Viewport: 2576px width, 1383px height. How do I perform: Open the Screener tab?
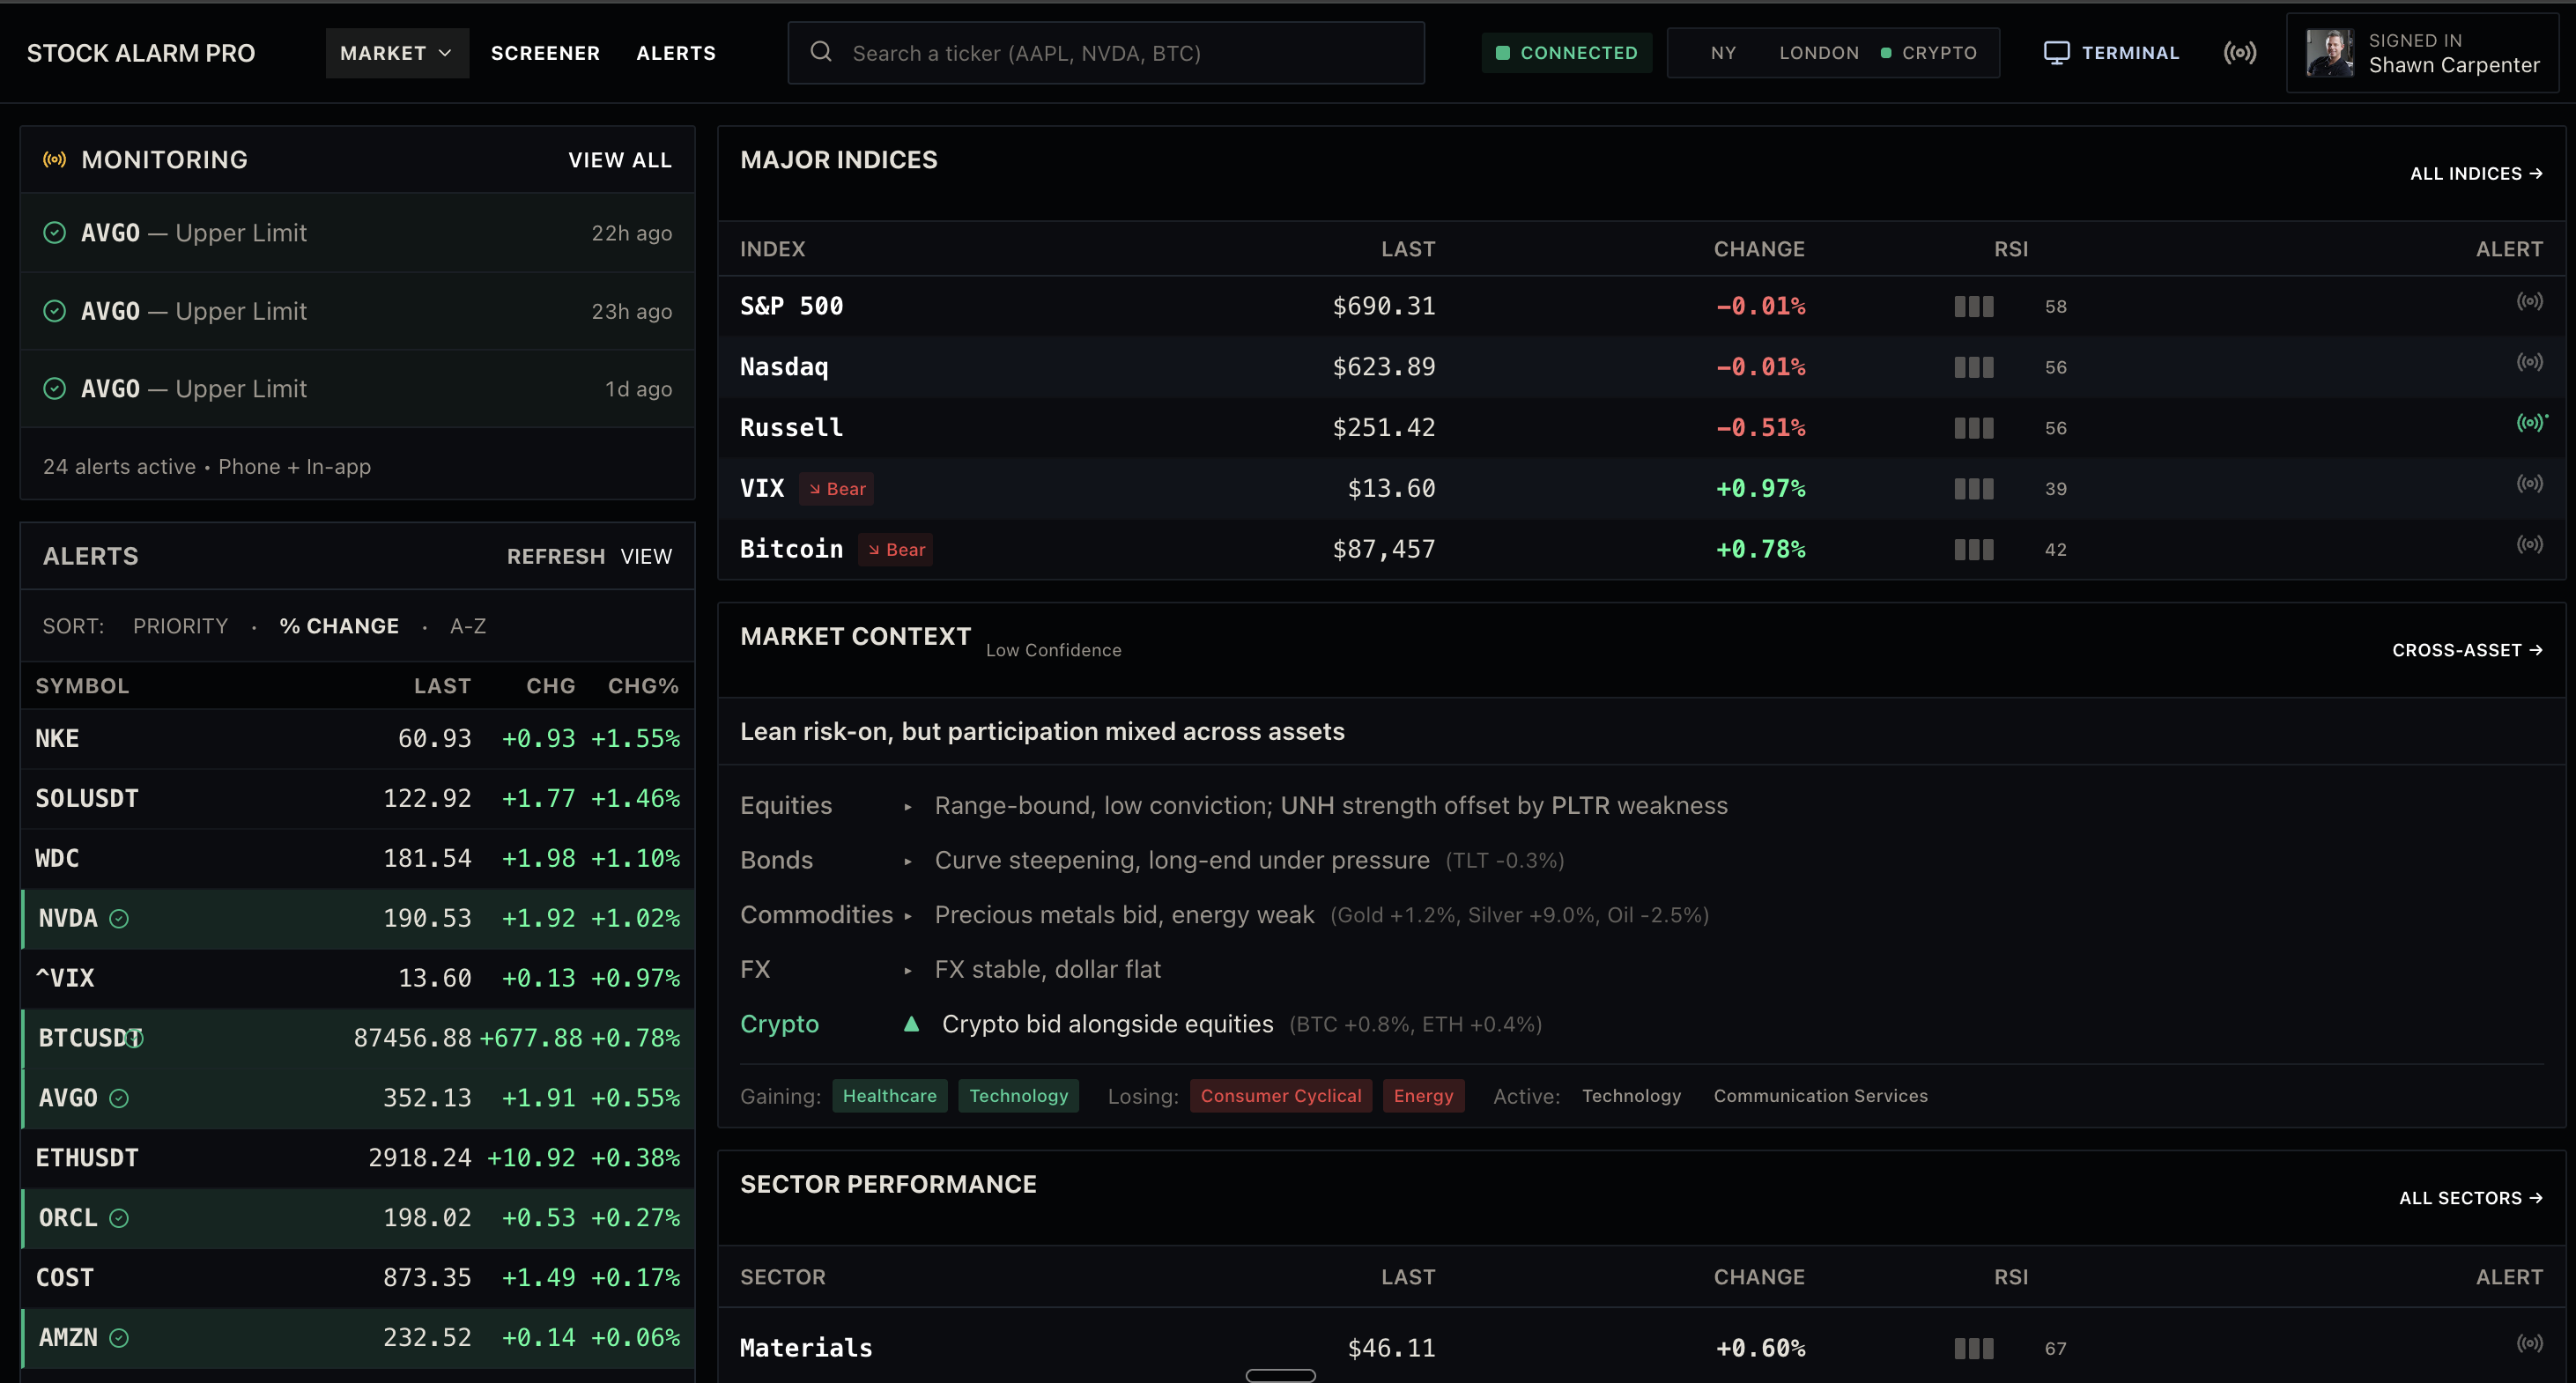click(x=545, y=53)
